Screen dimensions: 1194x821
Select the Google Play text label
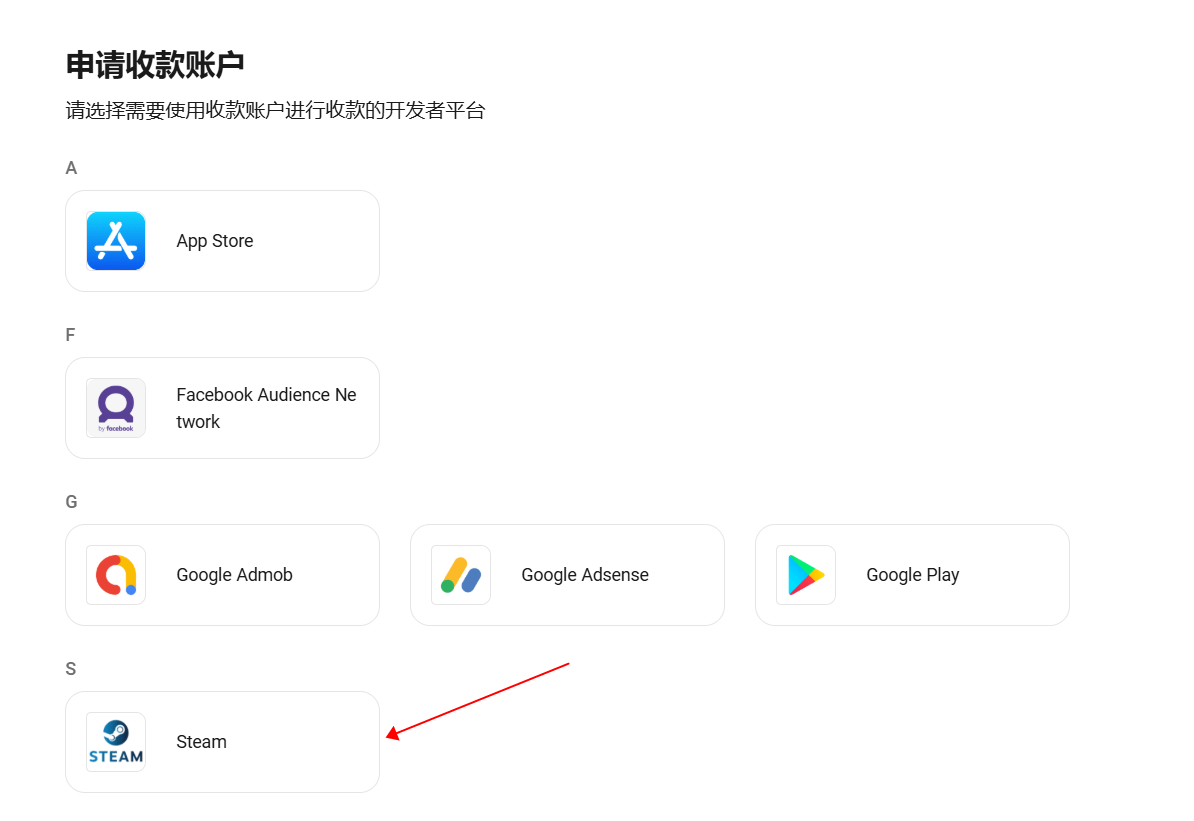coord(912,575)
